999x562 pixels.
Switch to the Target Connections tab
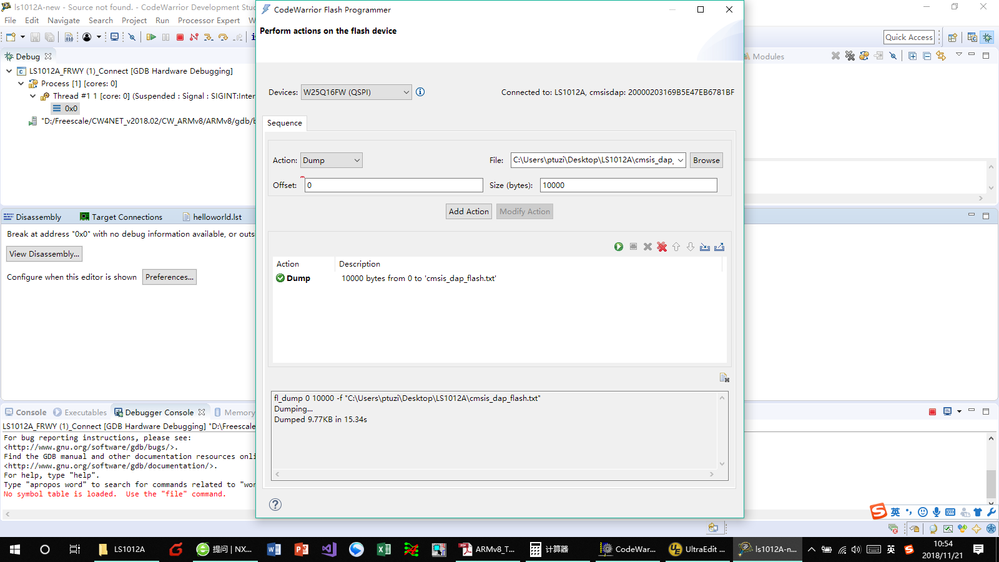point(121,217)
